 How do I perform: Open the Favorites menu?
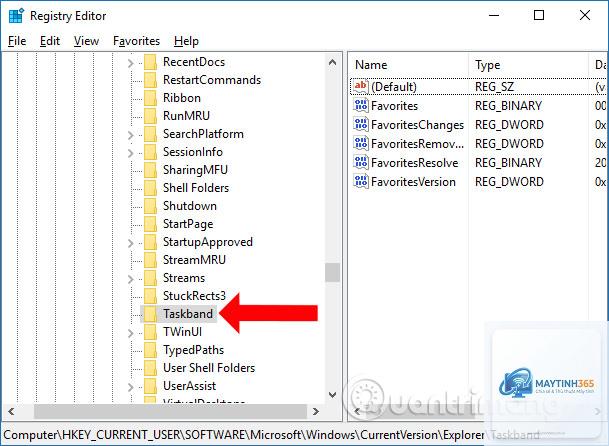(x=136, y=41)
